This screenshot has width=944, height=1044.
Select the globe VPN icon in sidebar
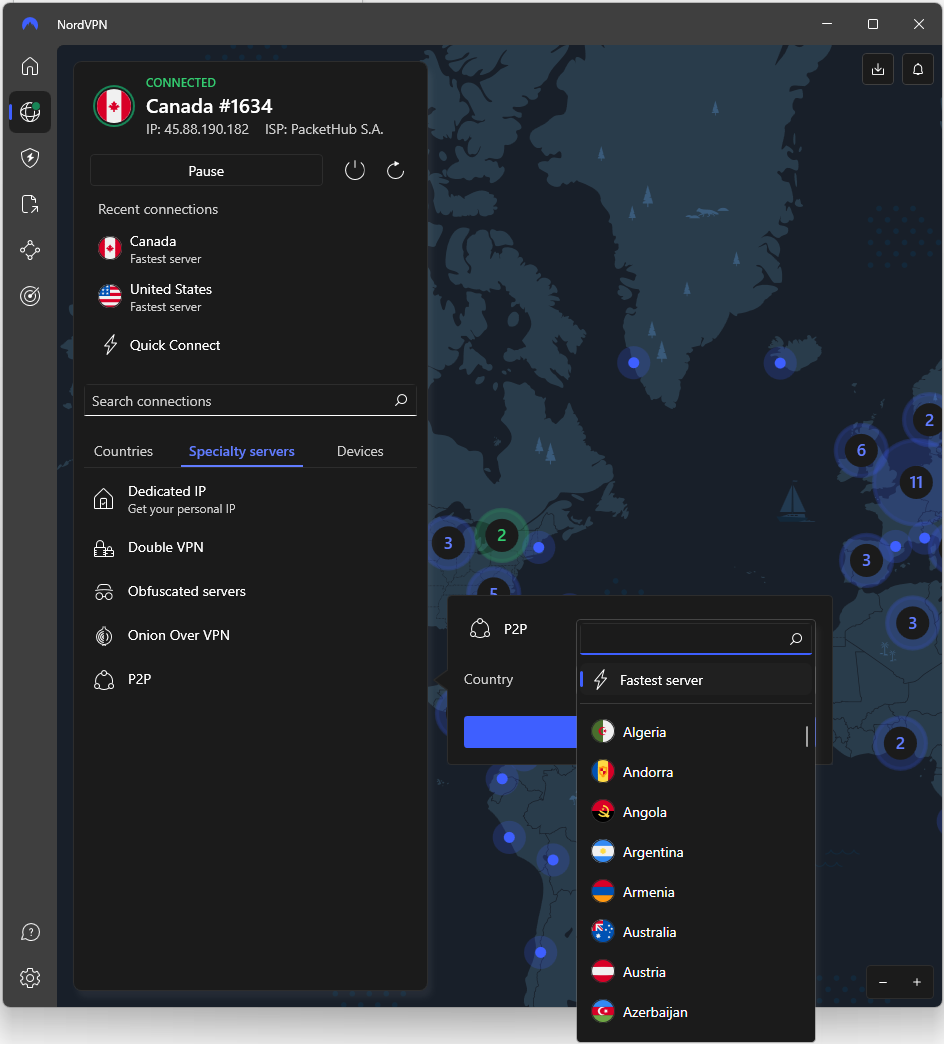pos(30,112)
